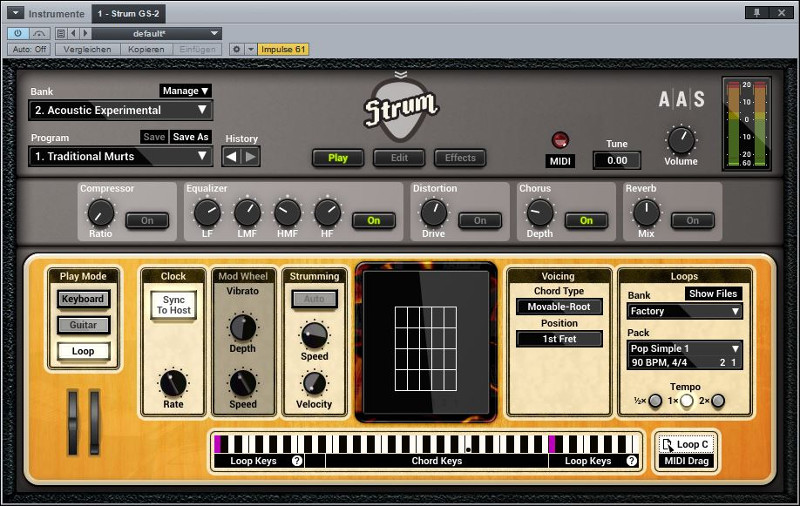The width and height of the screenshot is (800, 506).
Task: Click the red MIDI indicator LED
Action: point(560,140)
